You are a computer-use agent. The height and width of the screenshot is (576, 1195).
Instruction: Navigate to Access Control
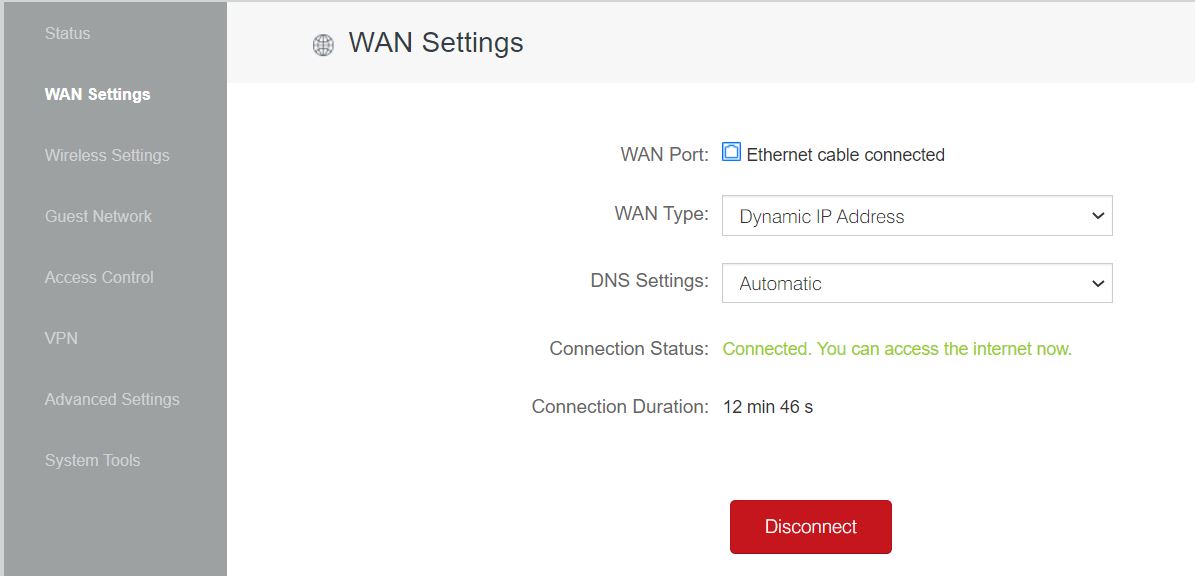99,277
